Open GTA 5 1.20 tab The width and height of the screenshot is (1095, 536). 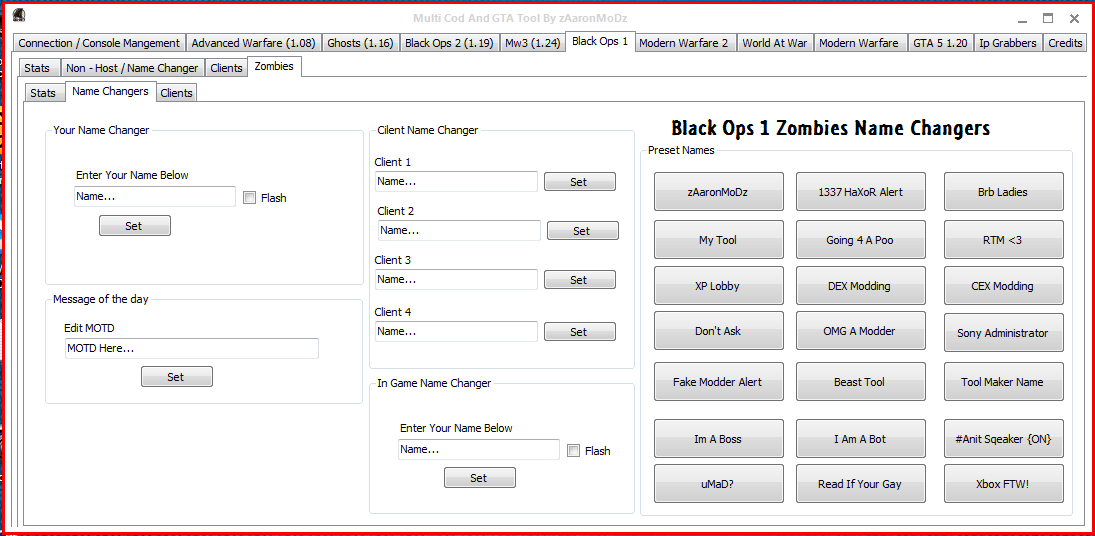click(941, 43)
